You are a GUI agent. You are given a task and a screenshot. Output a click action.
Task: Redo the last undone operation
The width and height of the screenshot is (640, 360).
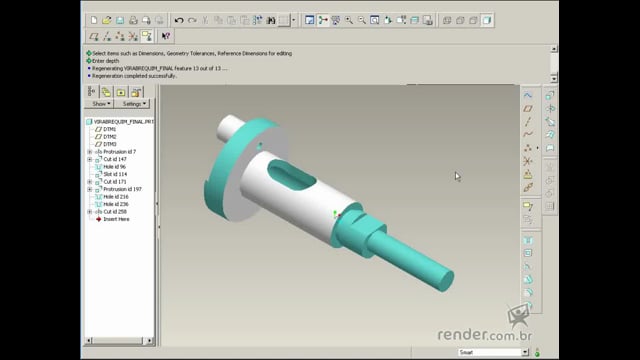[192, 20]
